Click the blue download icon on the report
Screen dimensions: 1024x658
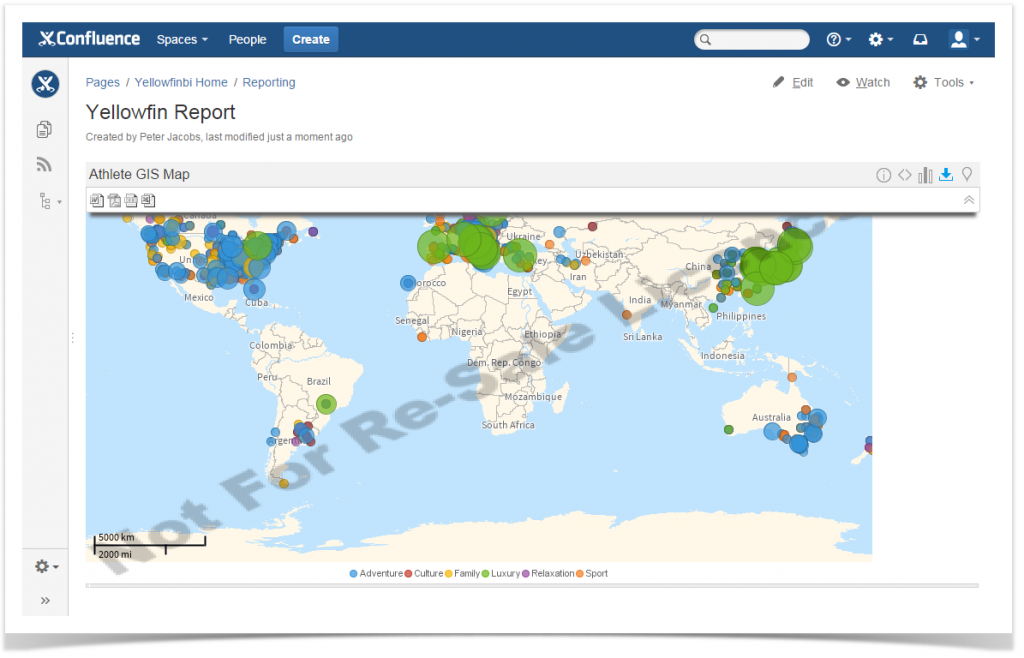click(946, 174)
